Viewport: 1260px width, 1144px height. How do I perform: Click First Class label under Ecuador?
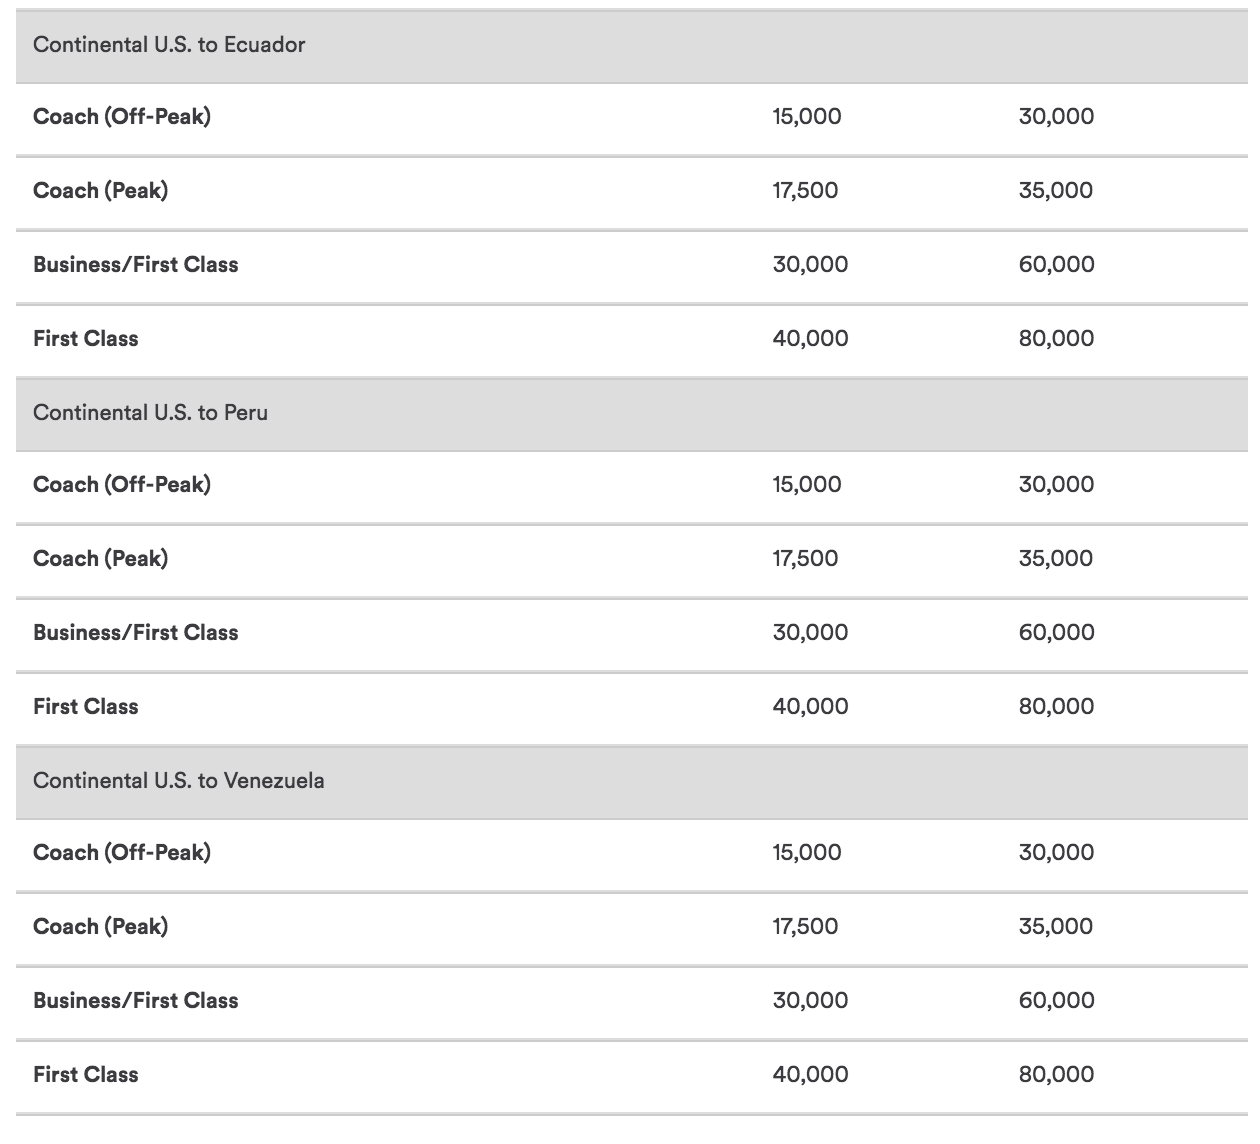(86, 338)
